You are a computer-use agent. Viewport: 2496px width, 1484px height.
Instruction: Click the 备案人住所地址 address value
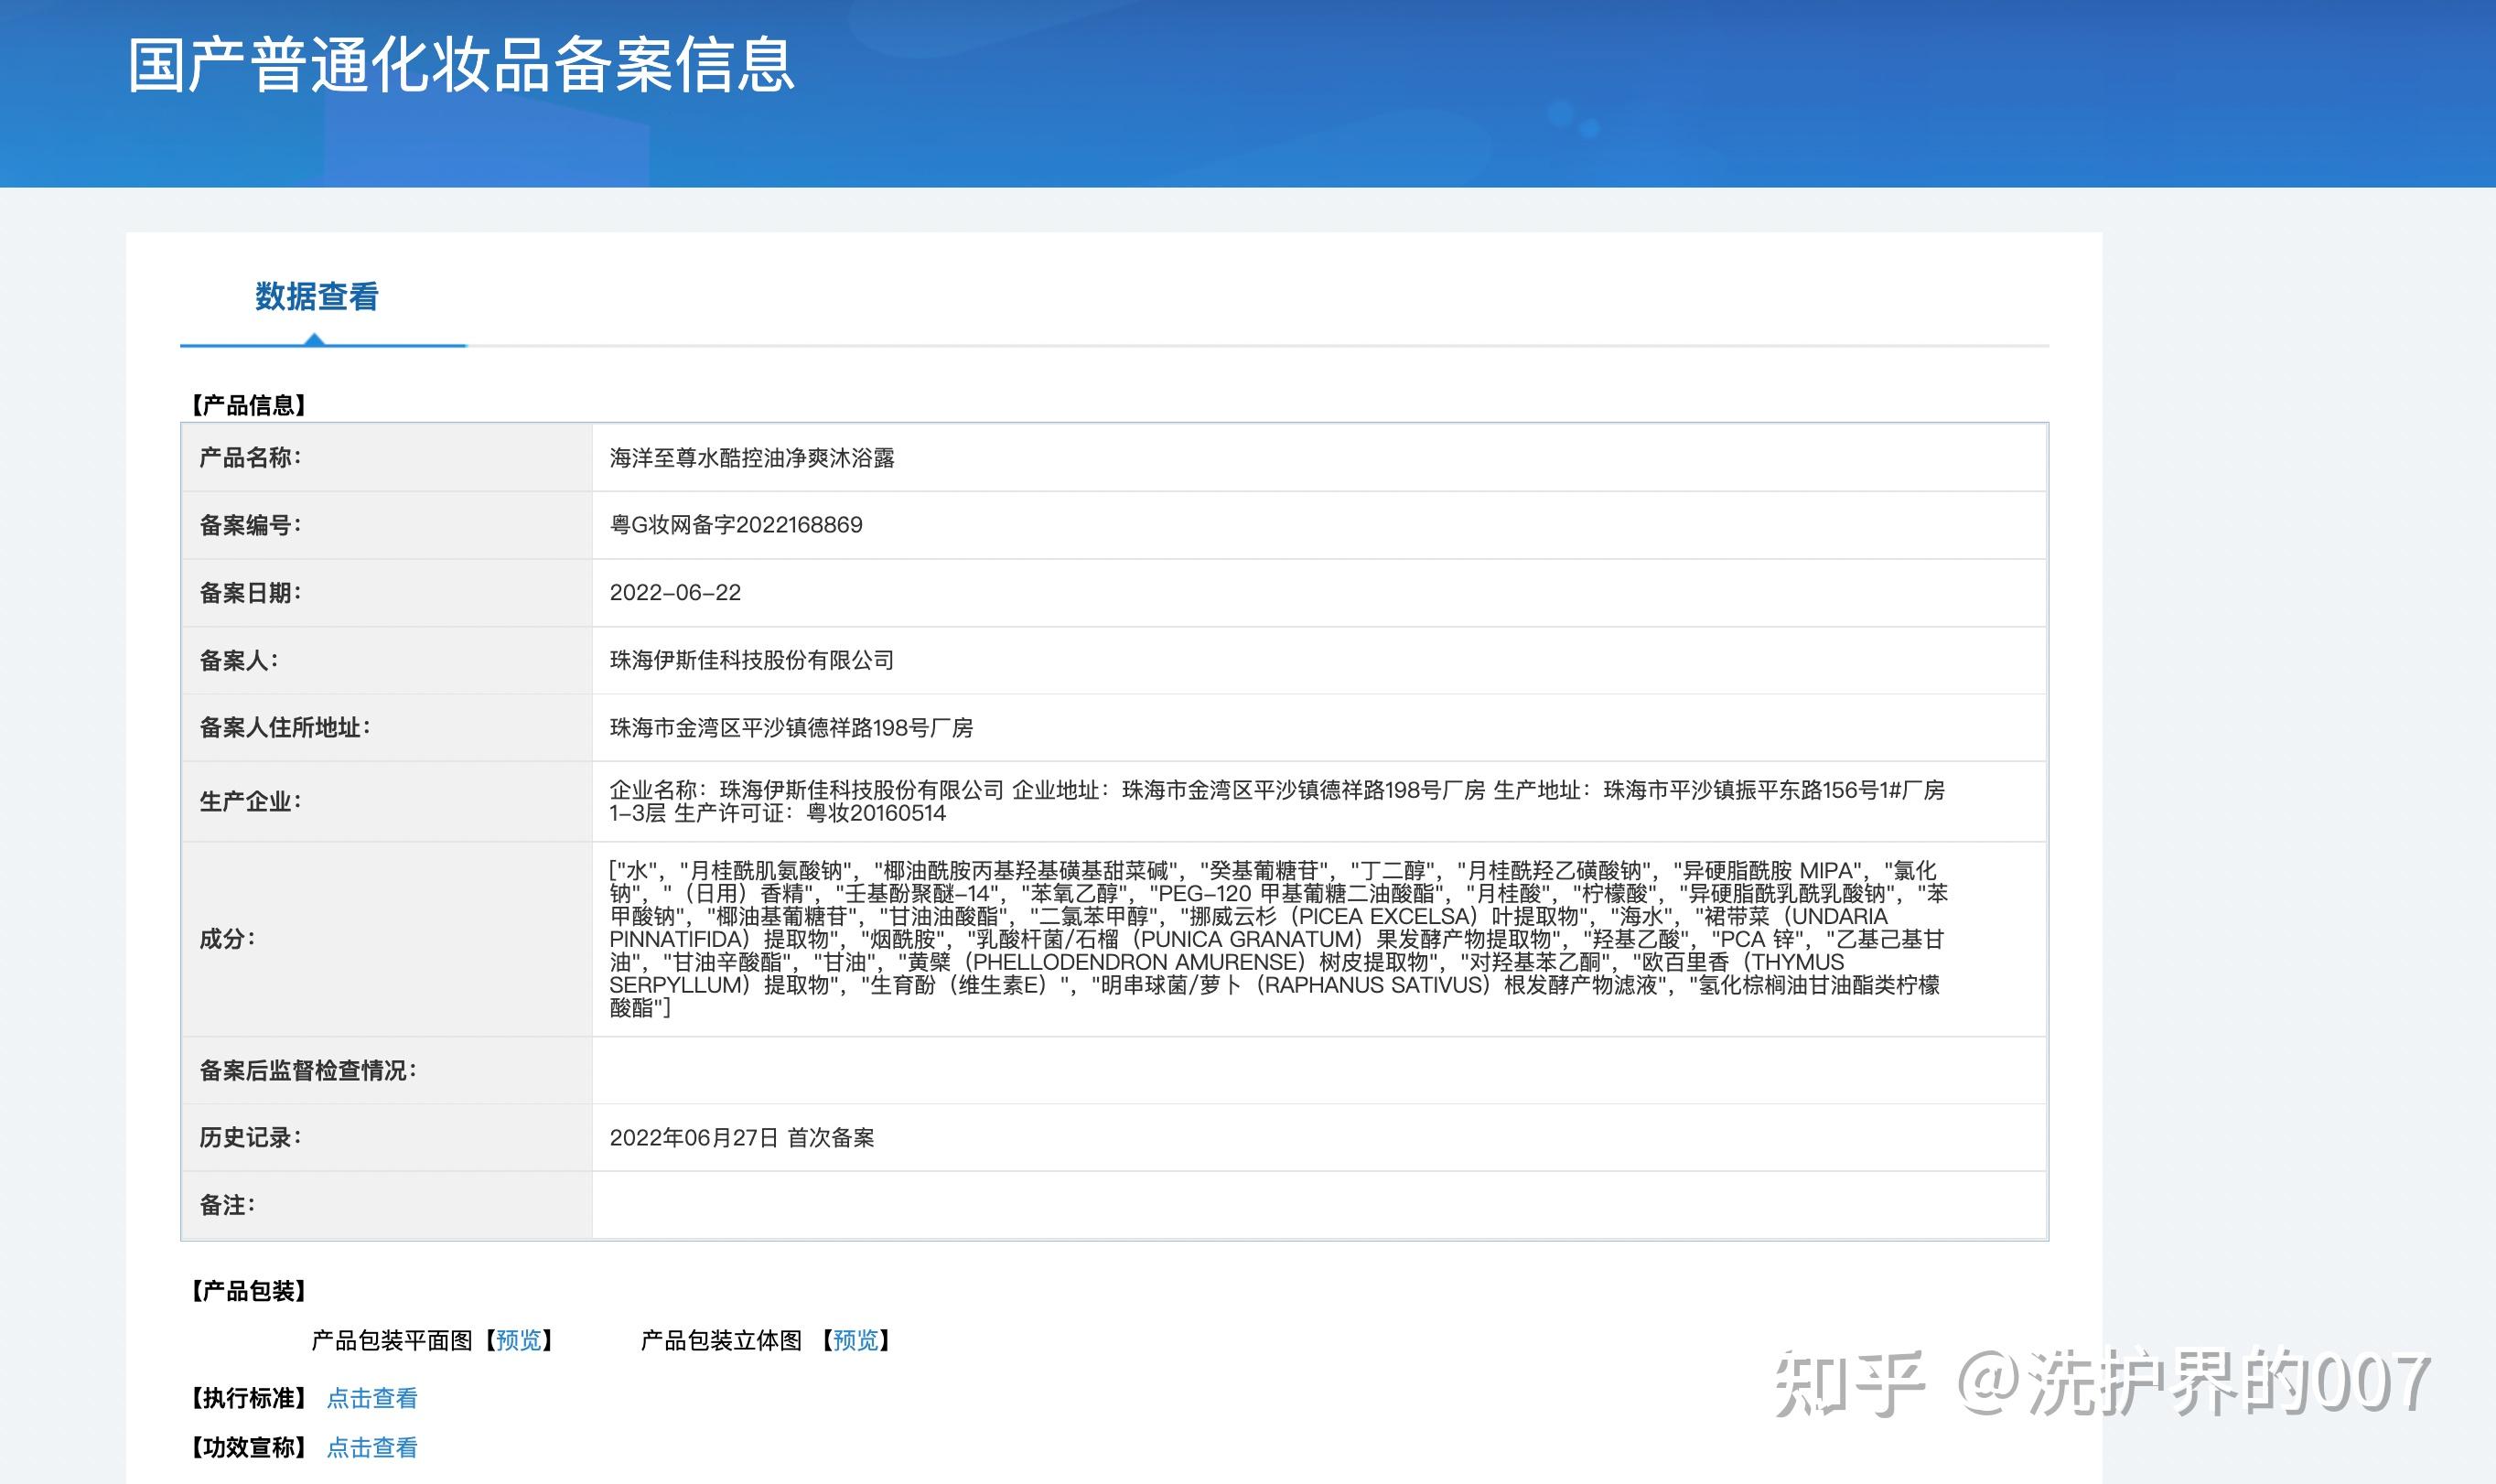click(791, 728)
